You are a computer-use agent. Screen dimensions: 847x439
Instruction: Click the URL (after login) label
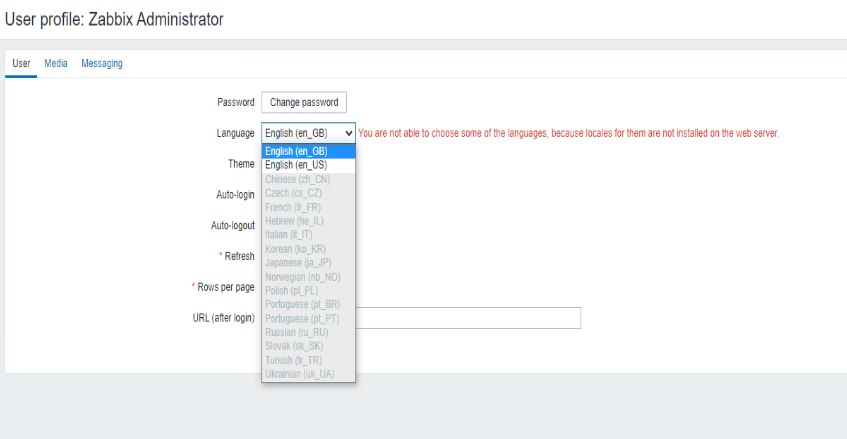pos(224,318)
